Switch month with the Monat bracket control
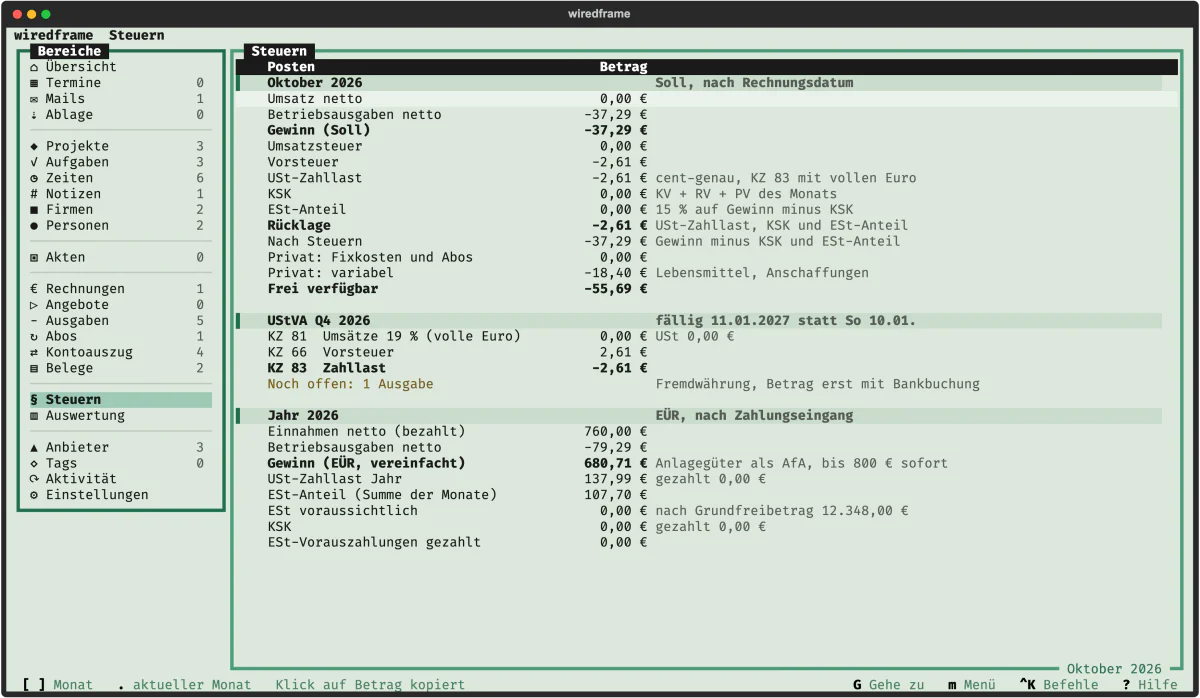 point(57,685)
